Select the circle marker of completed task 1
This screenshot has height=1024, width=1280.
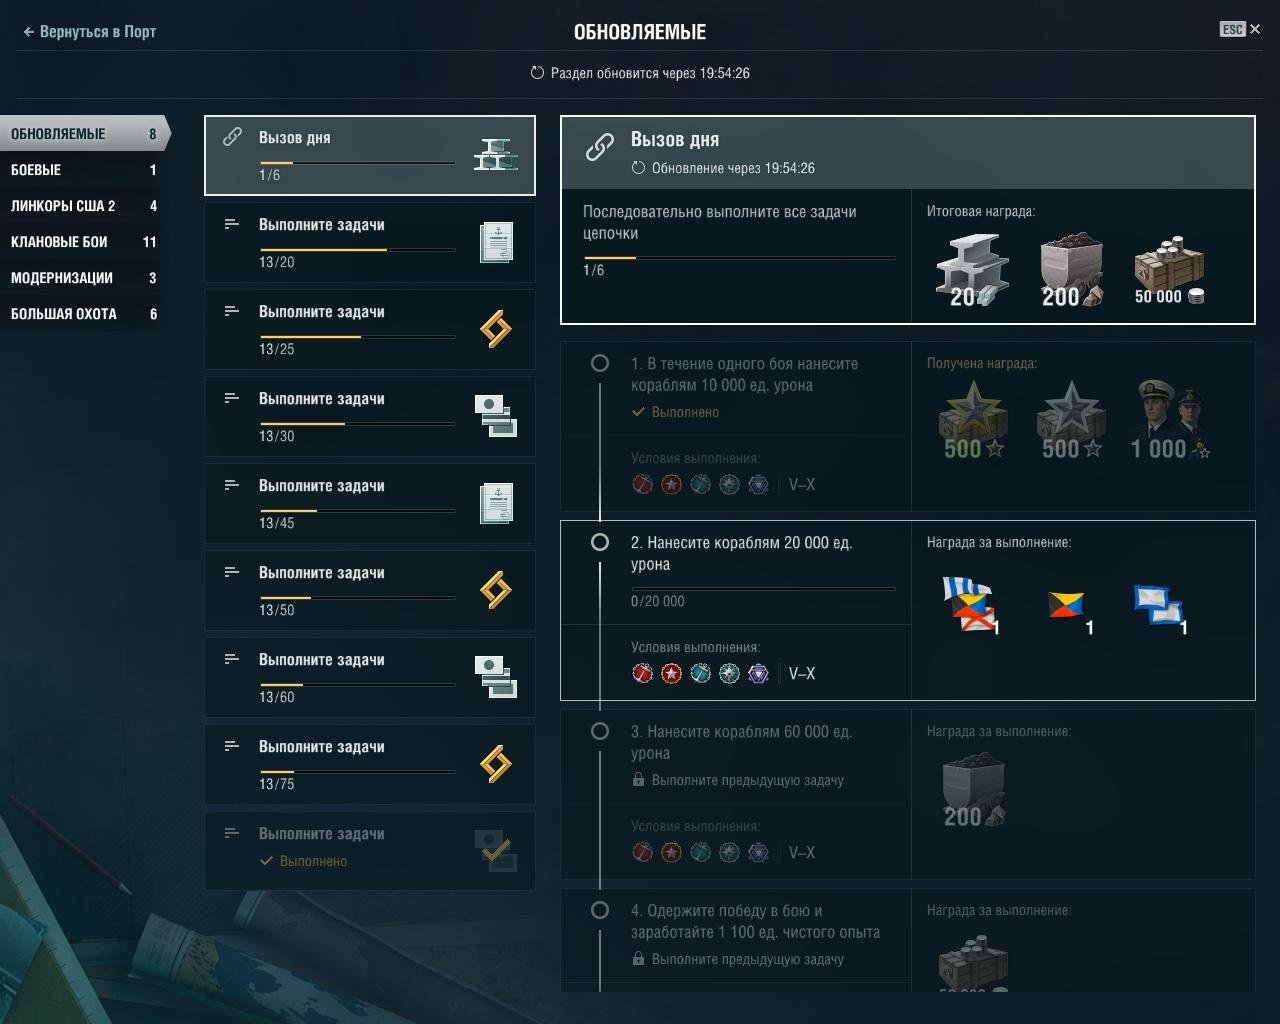click(600, 363)
